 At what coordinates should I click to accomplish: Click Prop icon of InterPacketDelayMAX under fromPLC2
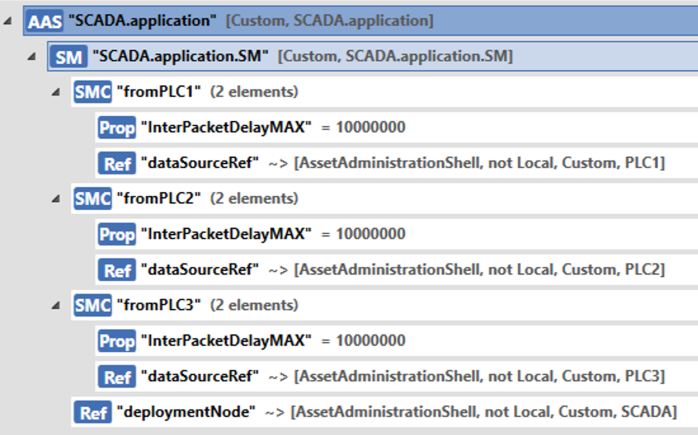[117, 234]
